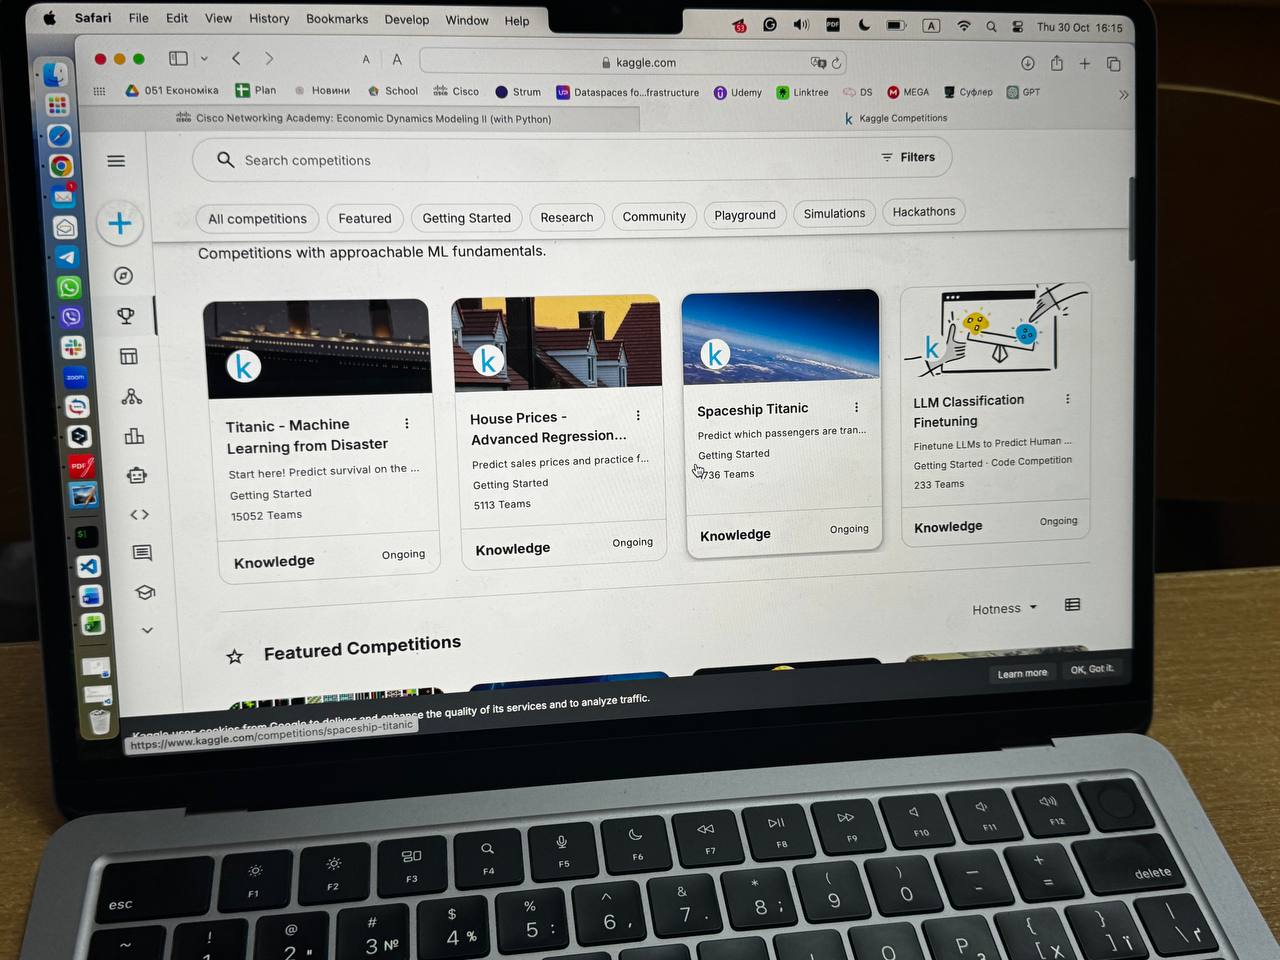Open Titanic - Machine Learning from Disaster title
The image size is (1280, 960).
pos(307,435)
